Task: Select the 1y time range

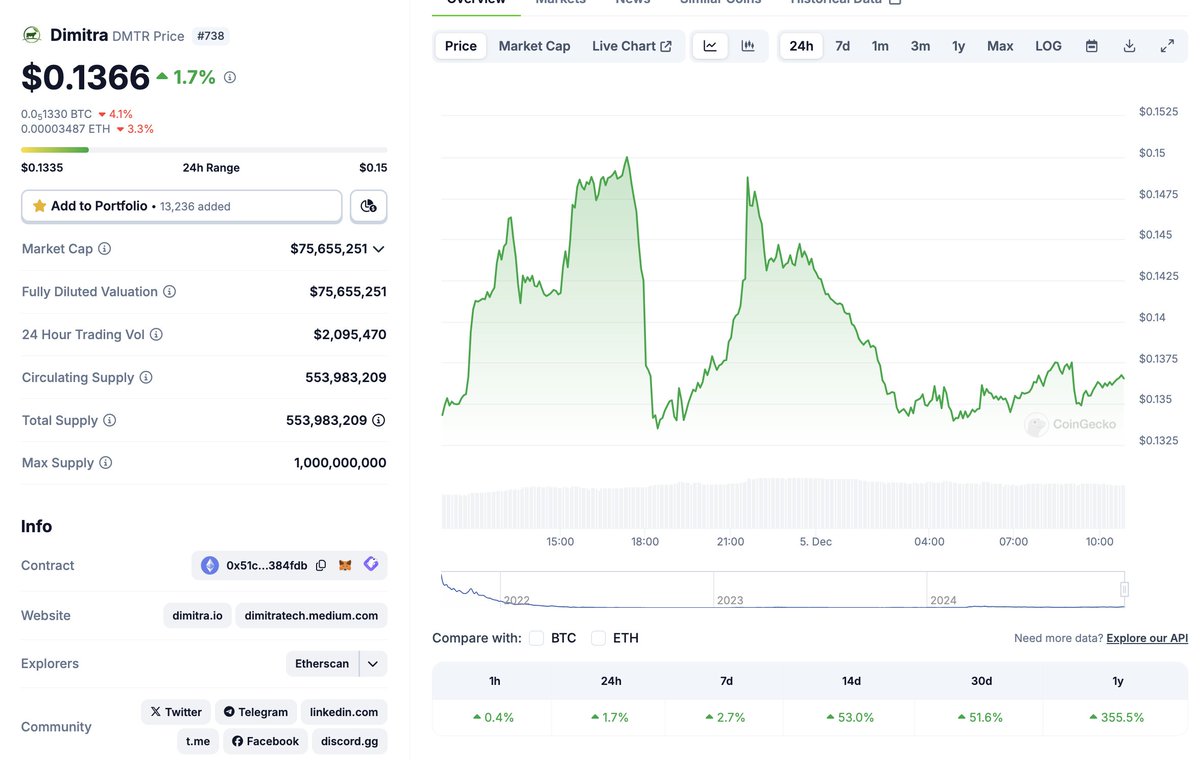Action: tap(958, 46)
